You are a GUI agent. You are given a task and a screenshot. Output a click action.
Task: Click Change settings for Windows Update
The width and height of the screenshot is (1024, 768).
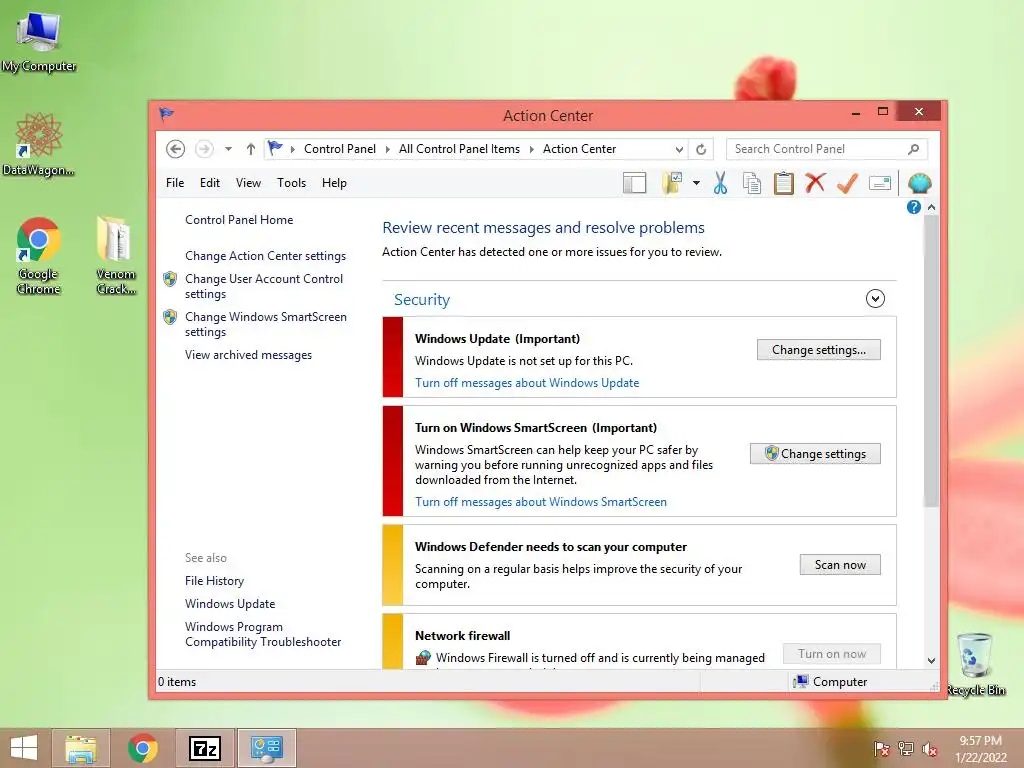[x=819, y=349]
